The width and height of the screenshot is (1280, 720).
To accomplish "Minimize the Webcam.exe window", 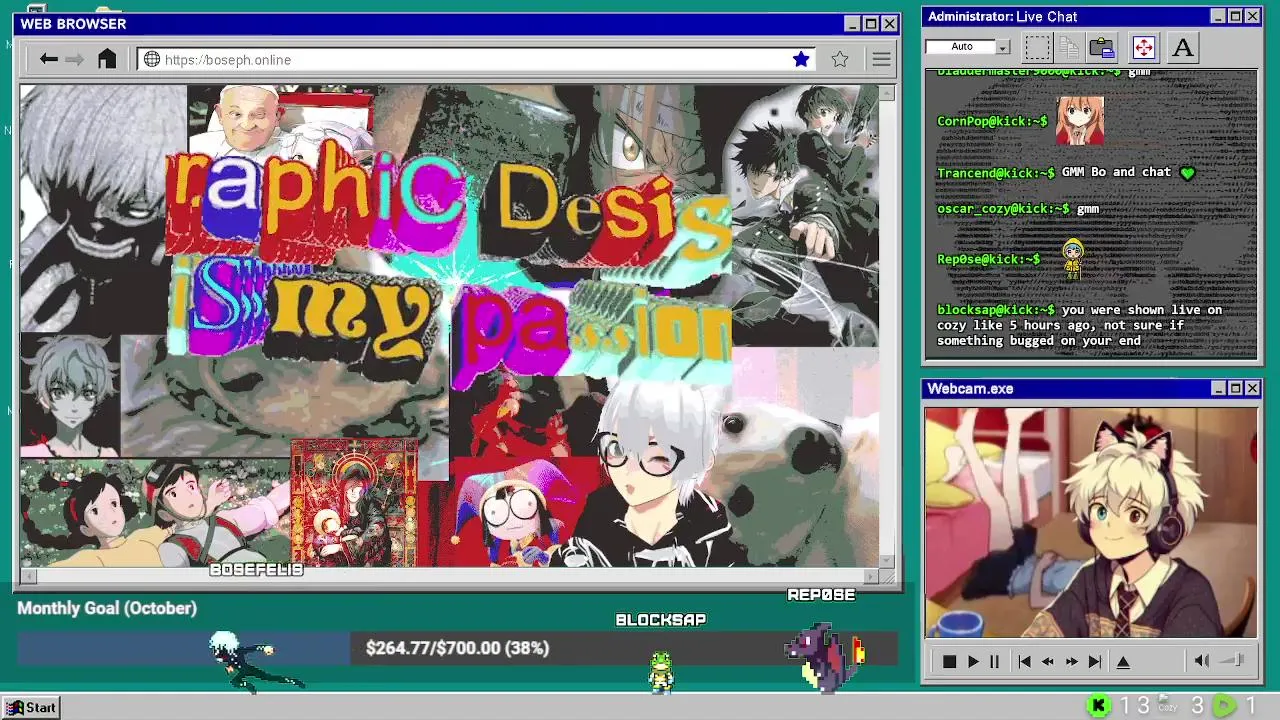I will point(1218,388).
